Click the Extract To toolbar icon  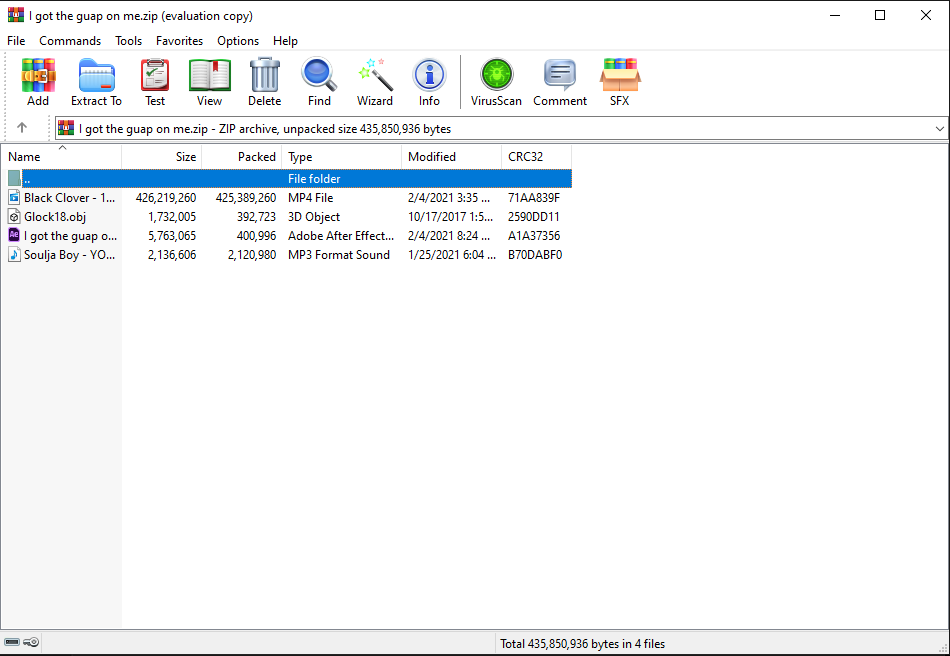point(96,75)
